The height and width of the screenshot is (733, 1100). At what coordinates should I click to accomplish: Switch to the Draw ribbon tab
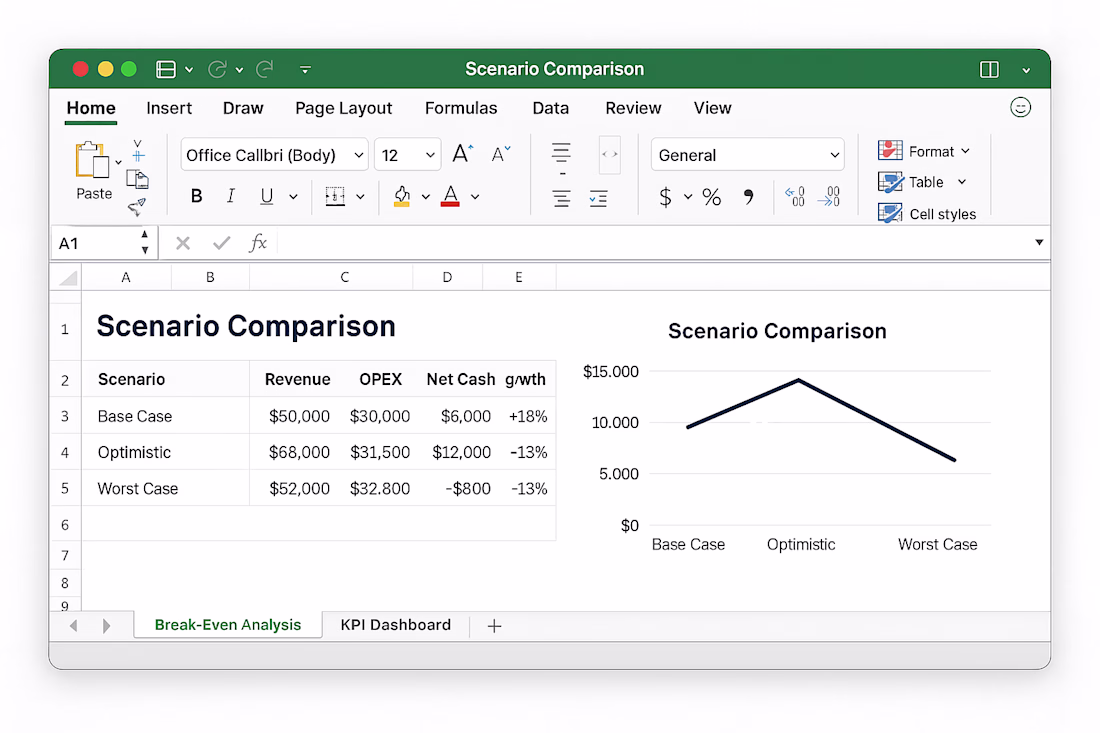pos(243,108)
